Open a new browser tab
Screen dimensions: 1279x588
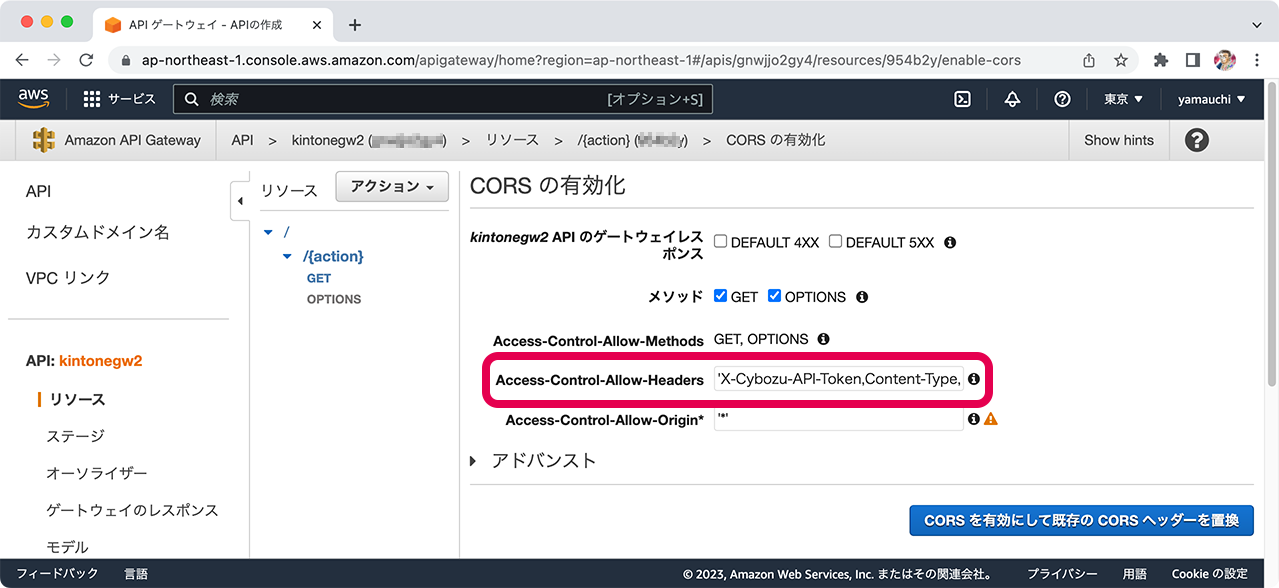coord(354,25)
